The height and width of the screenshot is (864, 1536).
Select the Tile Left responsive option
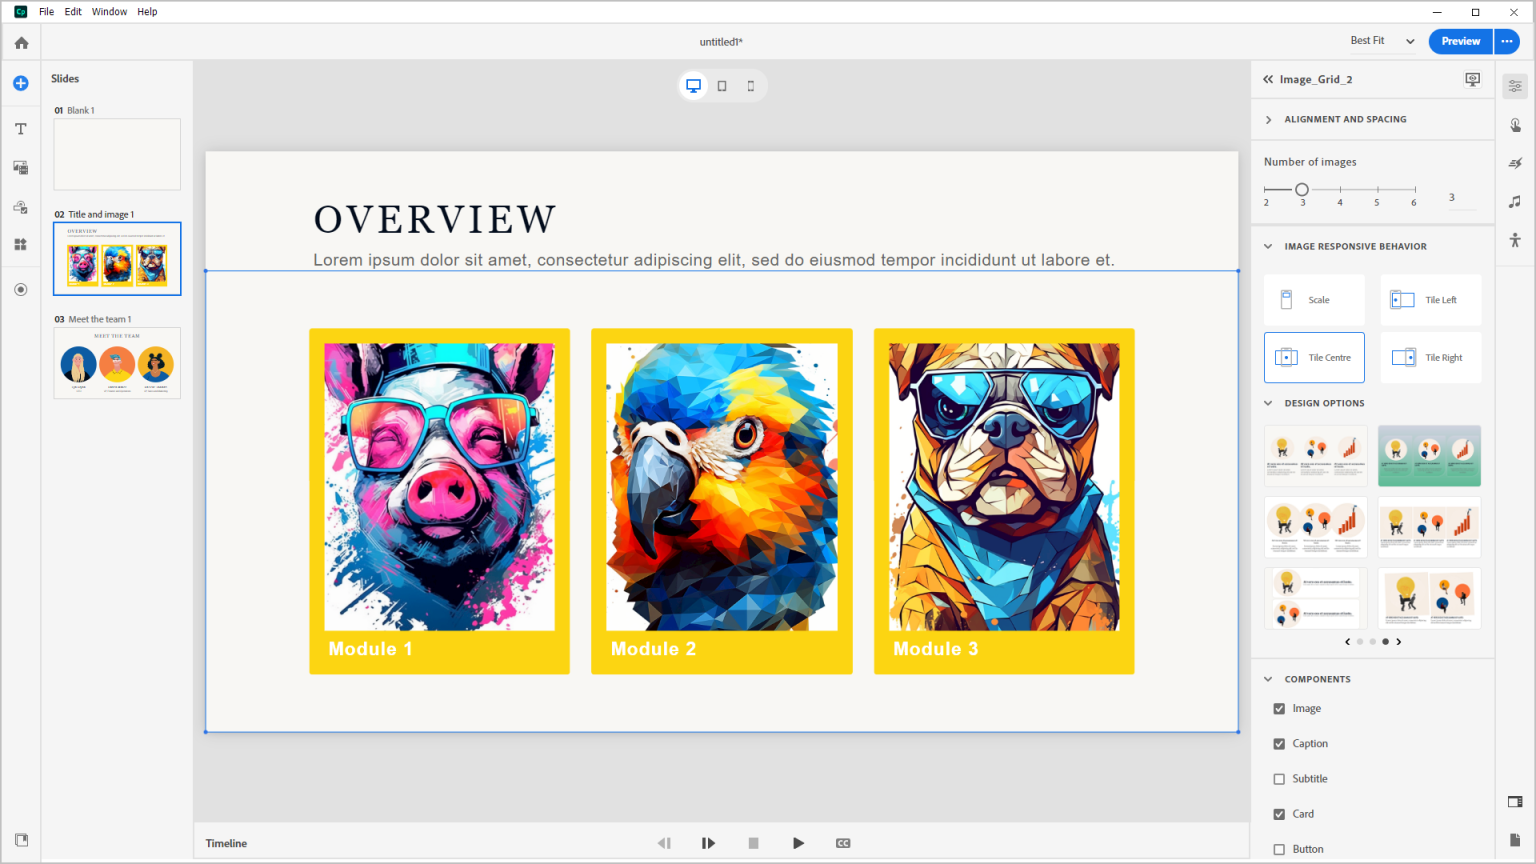(1430, 300)
